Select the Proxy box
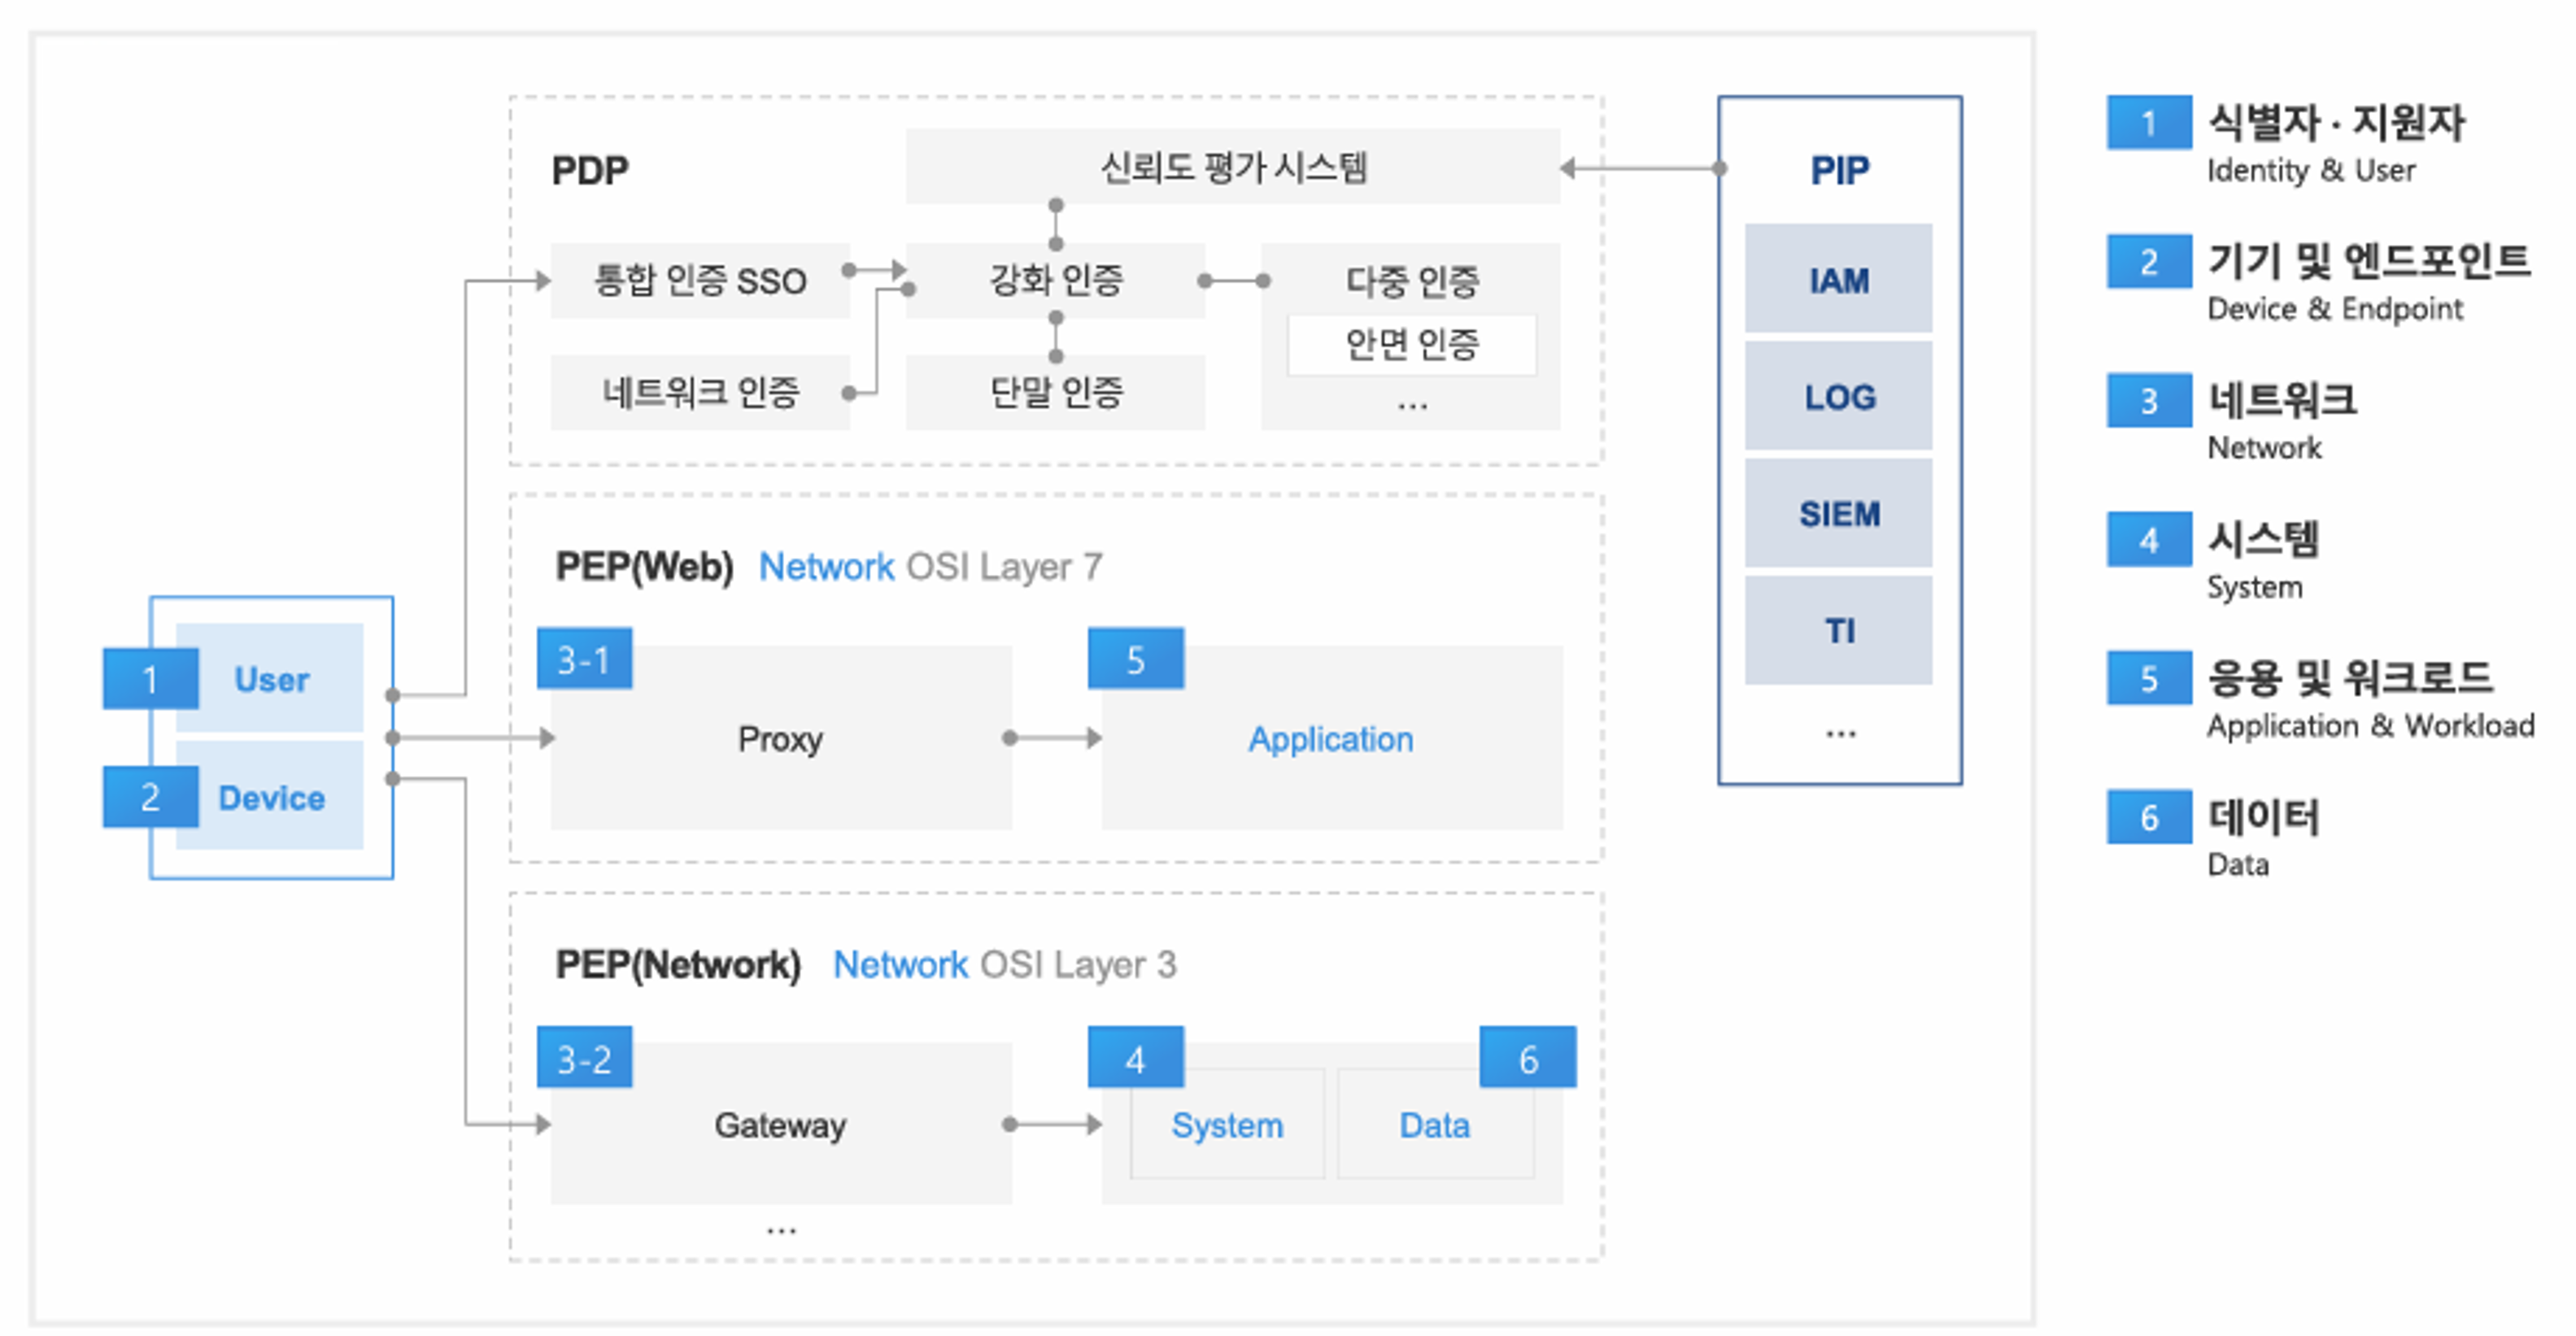This screenshot has height=1336, width=2576. [781, 738]
